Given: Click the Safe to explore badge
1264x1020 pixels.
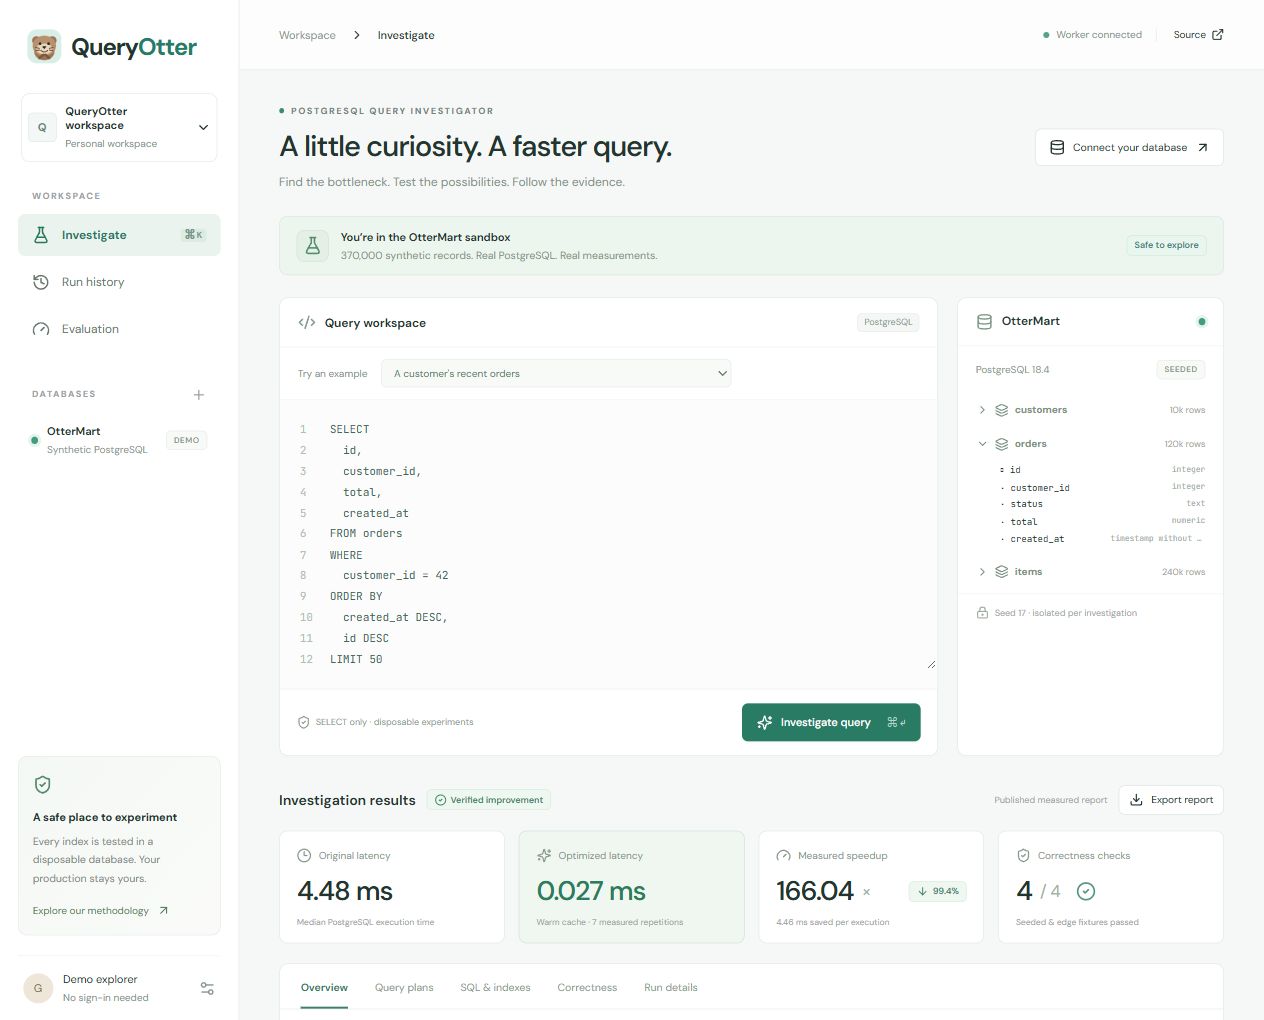Looking at the screenshot, I should pos(1166,245).
